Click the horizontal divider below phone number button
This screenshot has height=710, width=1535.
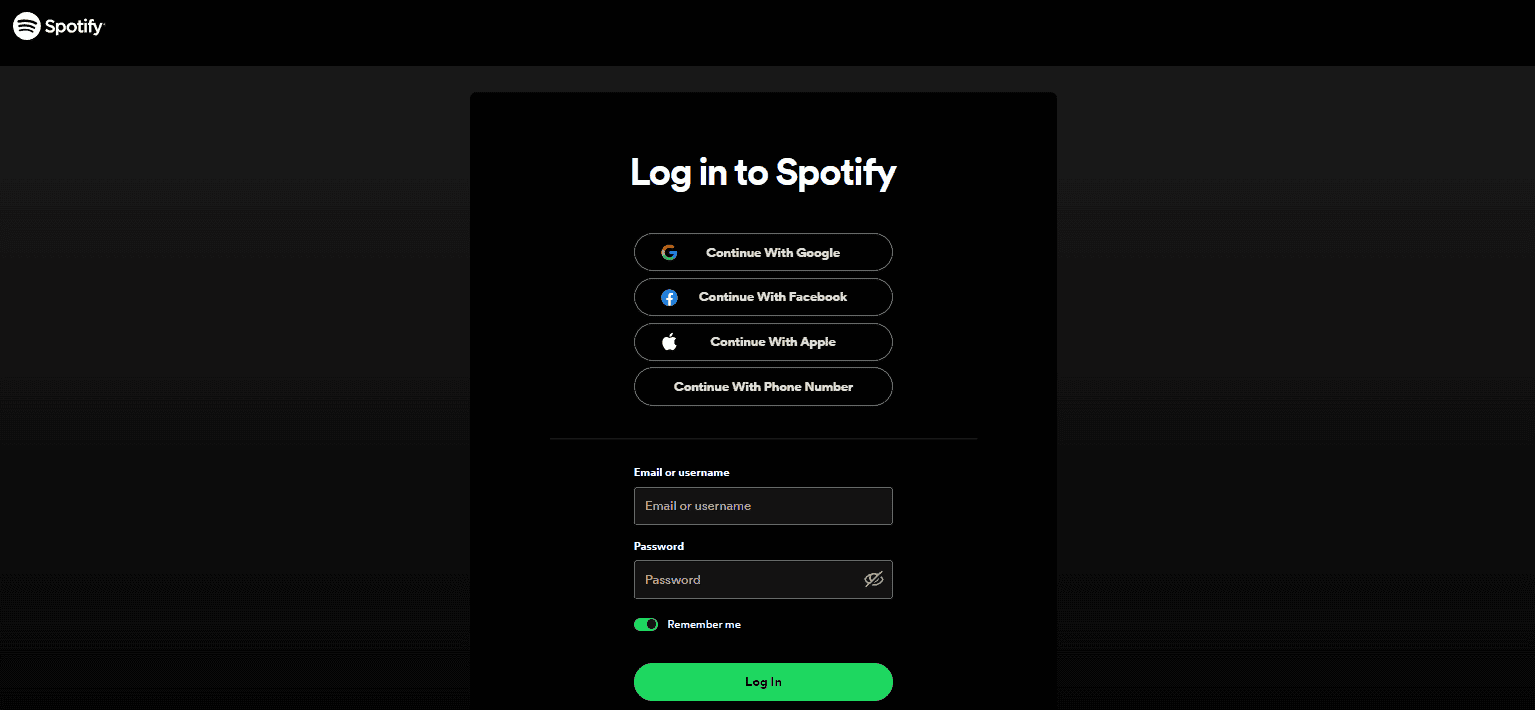coord(763,439)
